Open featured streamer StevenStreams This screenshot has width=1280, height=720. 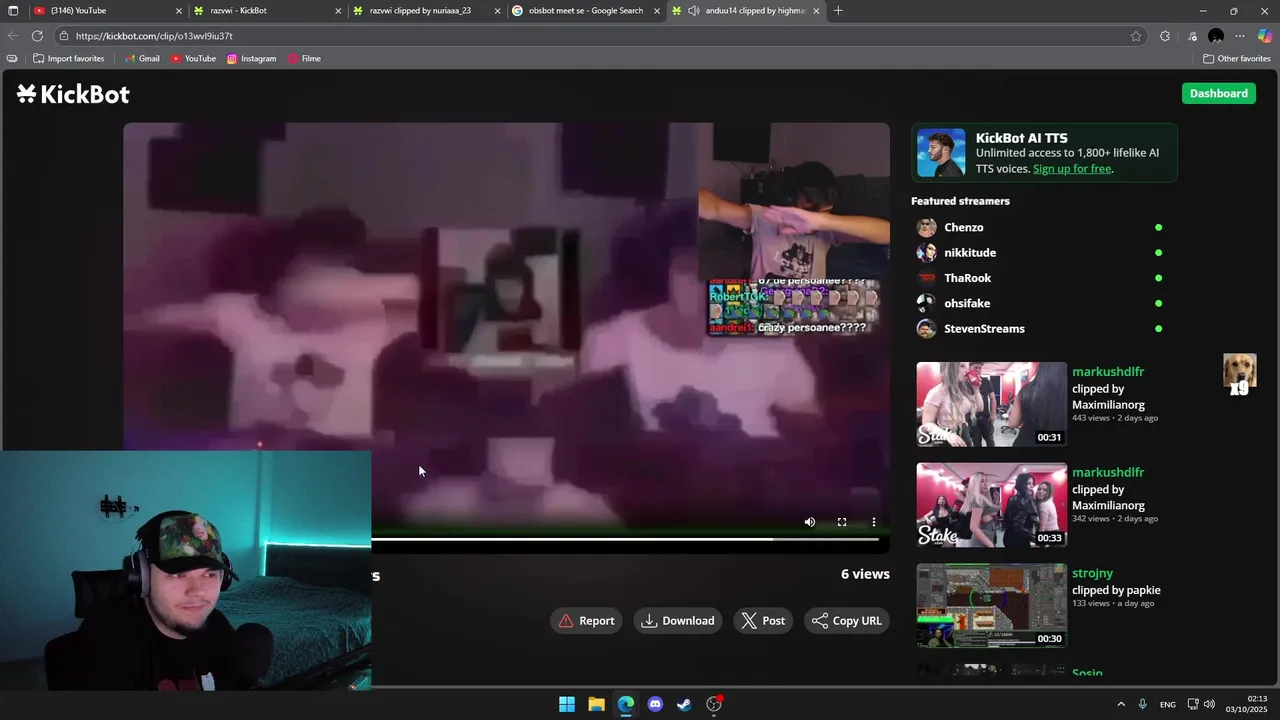tap(984, 329)
